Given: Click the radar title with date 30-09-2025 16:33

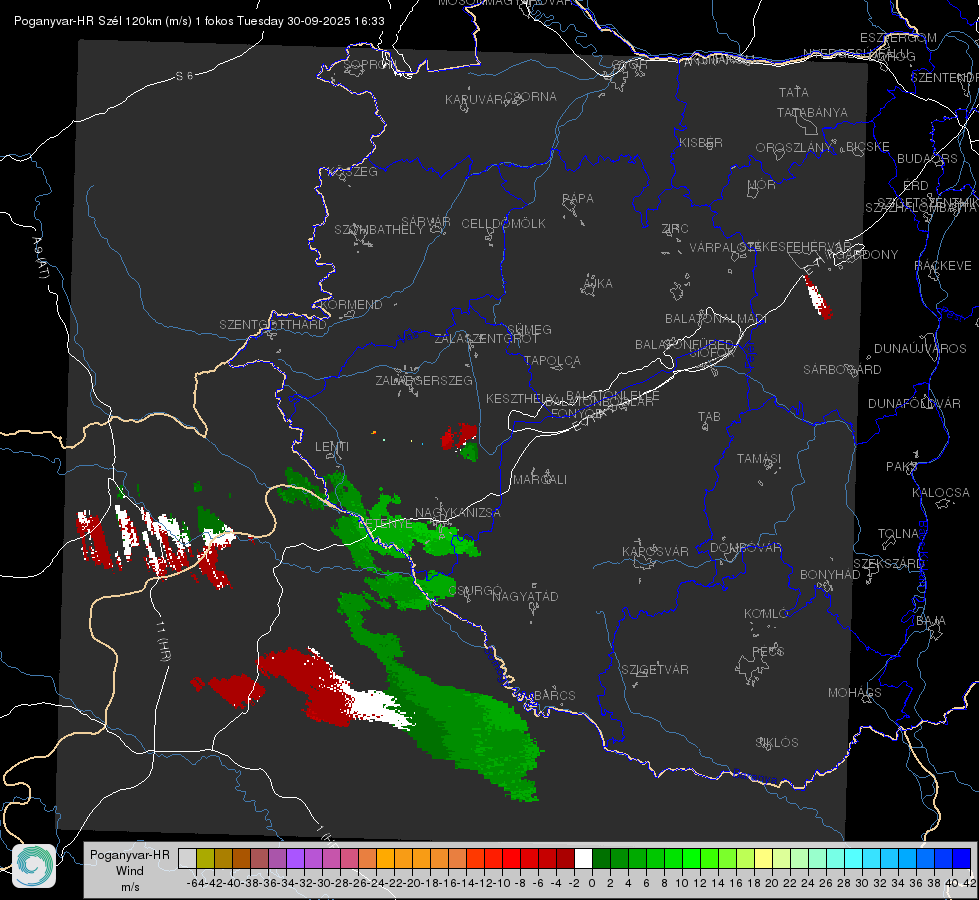Looking at the screenshot, I should tap(199, 21).
